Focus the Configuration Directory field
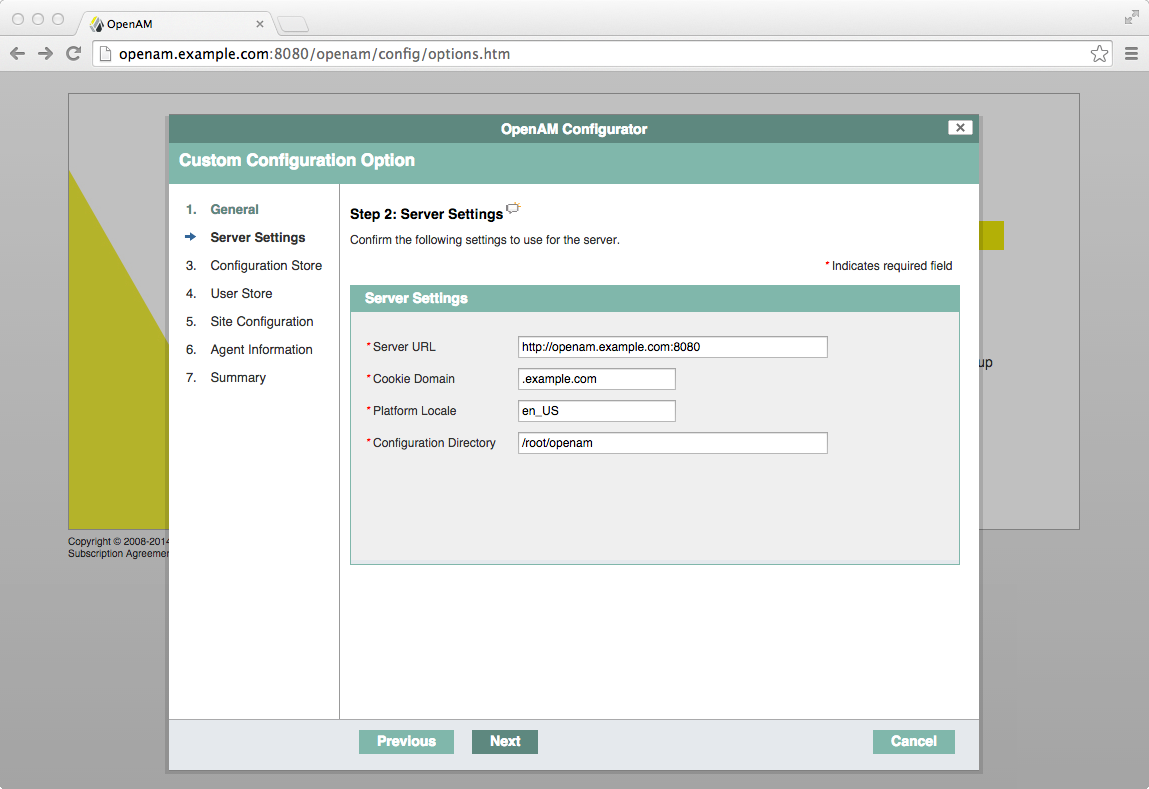The image size is (1149, 789). point(673,443)
